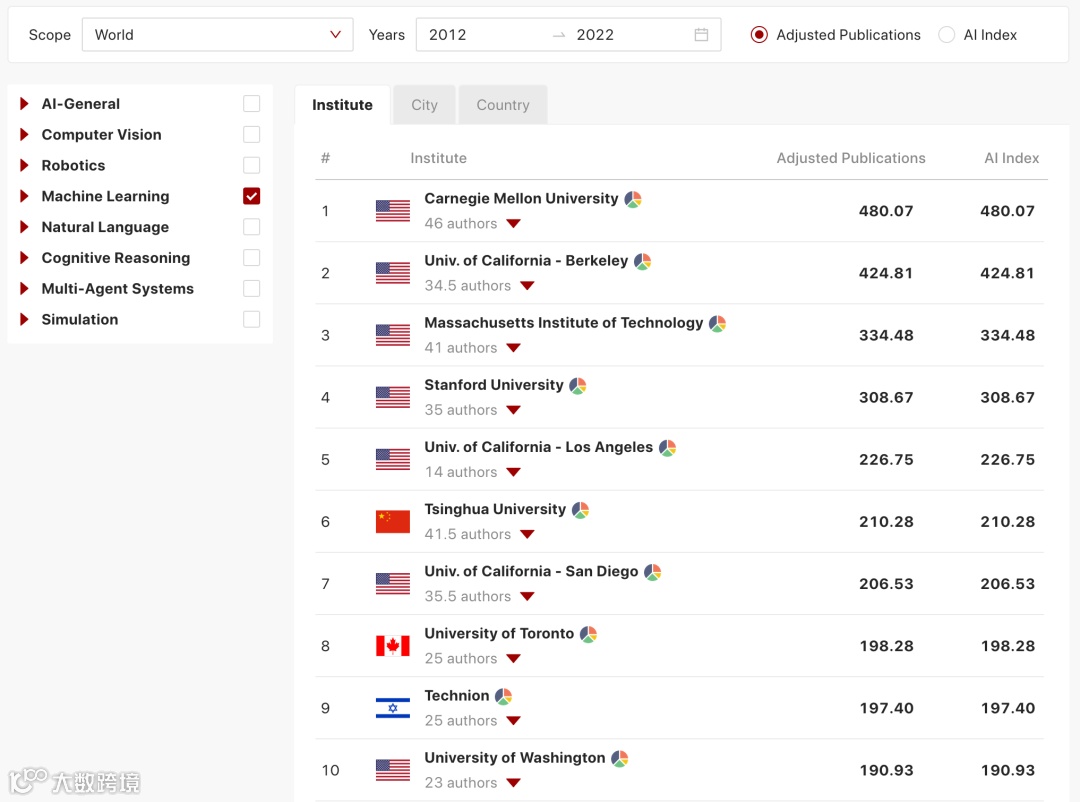Open the Scope World dropdown
Viewport: 1080px width, 802px height.
coord(218,34)
